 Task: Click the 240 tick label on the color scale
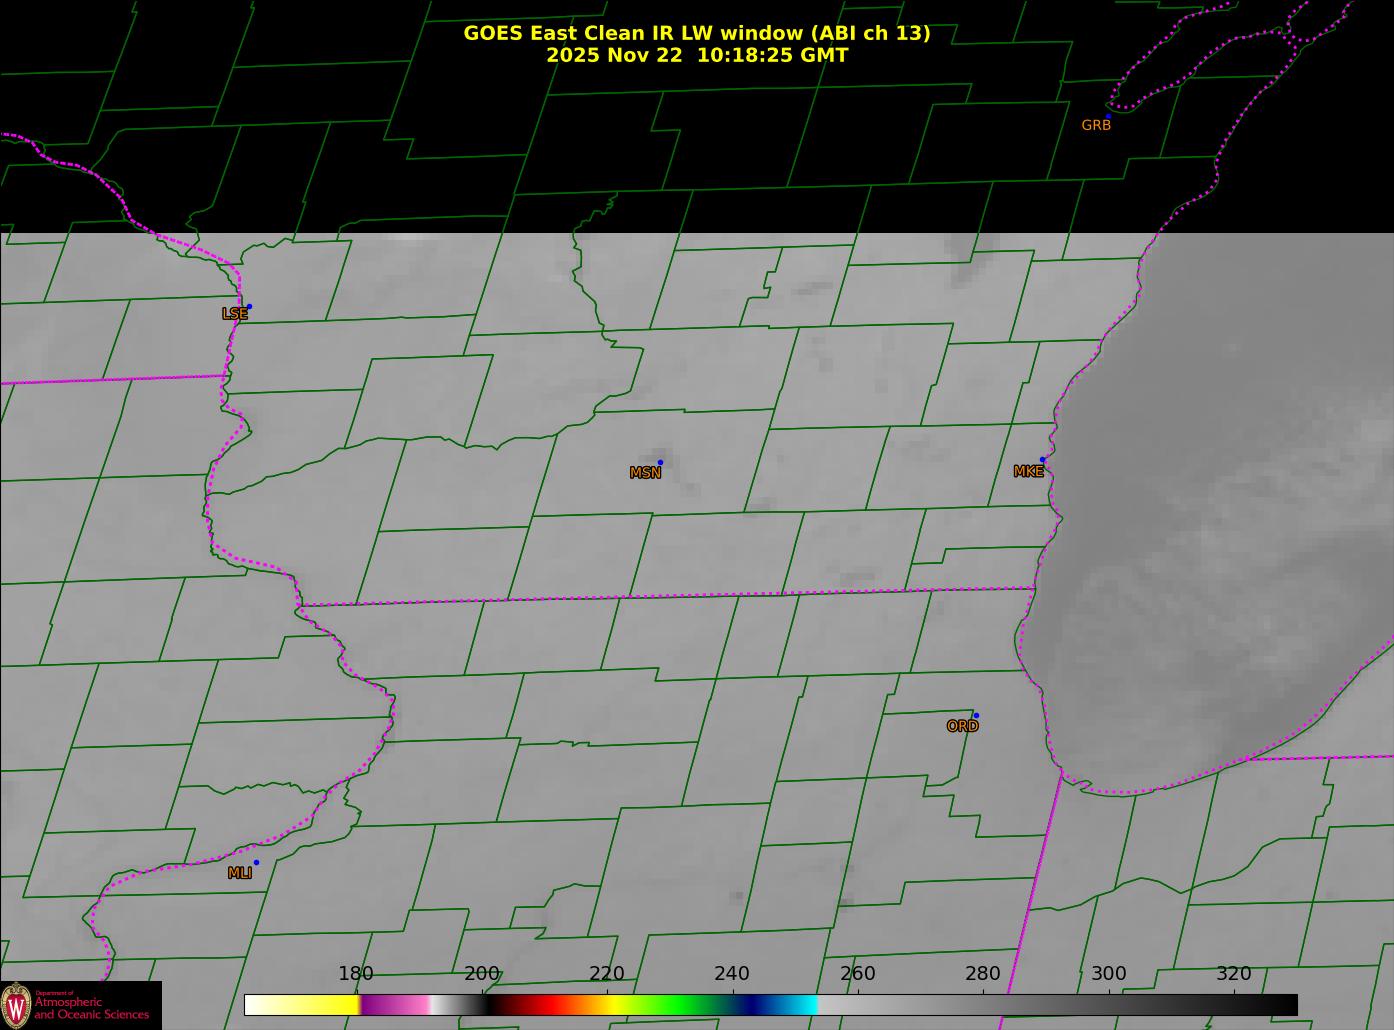coord(732,973)
